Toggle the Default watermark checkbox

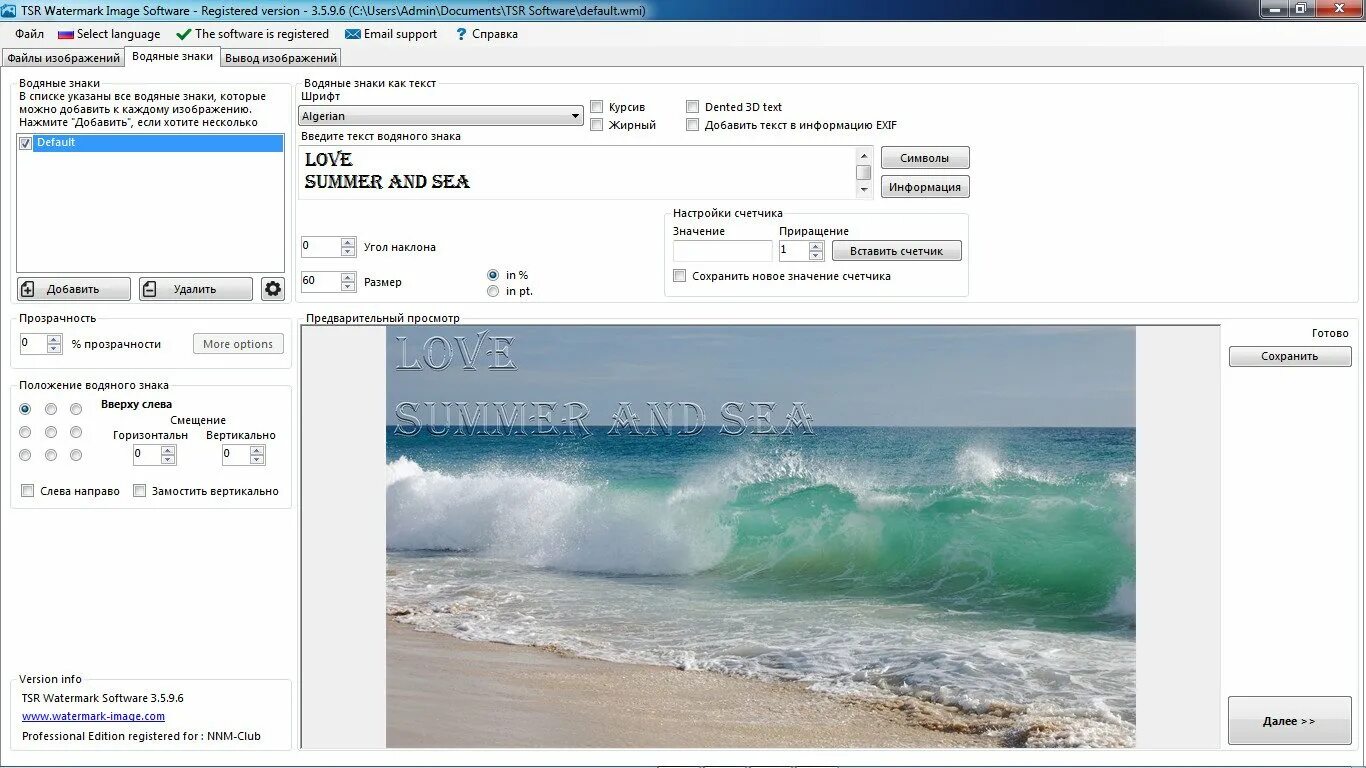(x=25, y=143)
